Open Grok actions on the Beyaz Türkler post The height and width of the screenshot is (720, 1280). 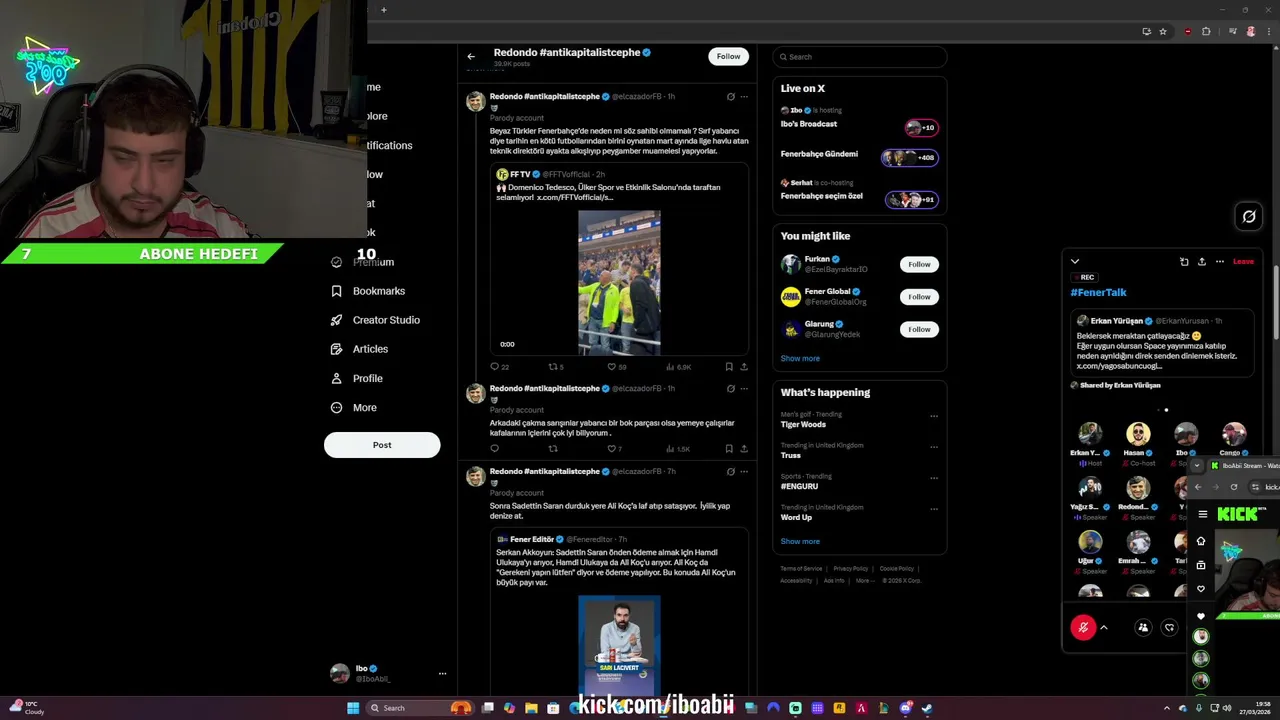tap(730, 97)
